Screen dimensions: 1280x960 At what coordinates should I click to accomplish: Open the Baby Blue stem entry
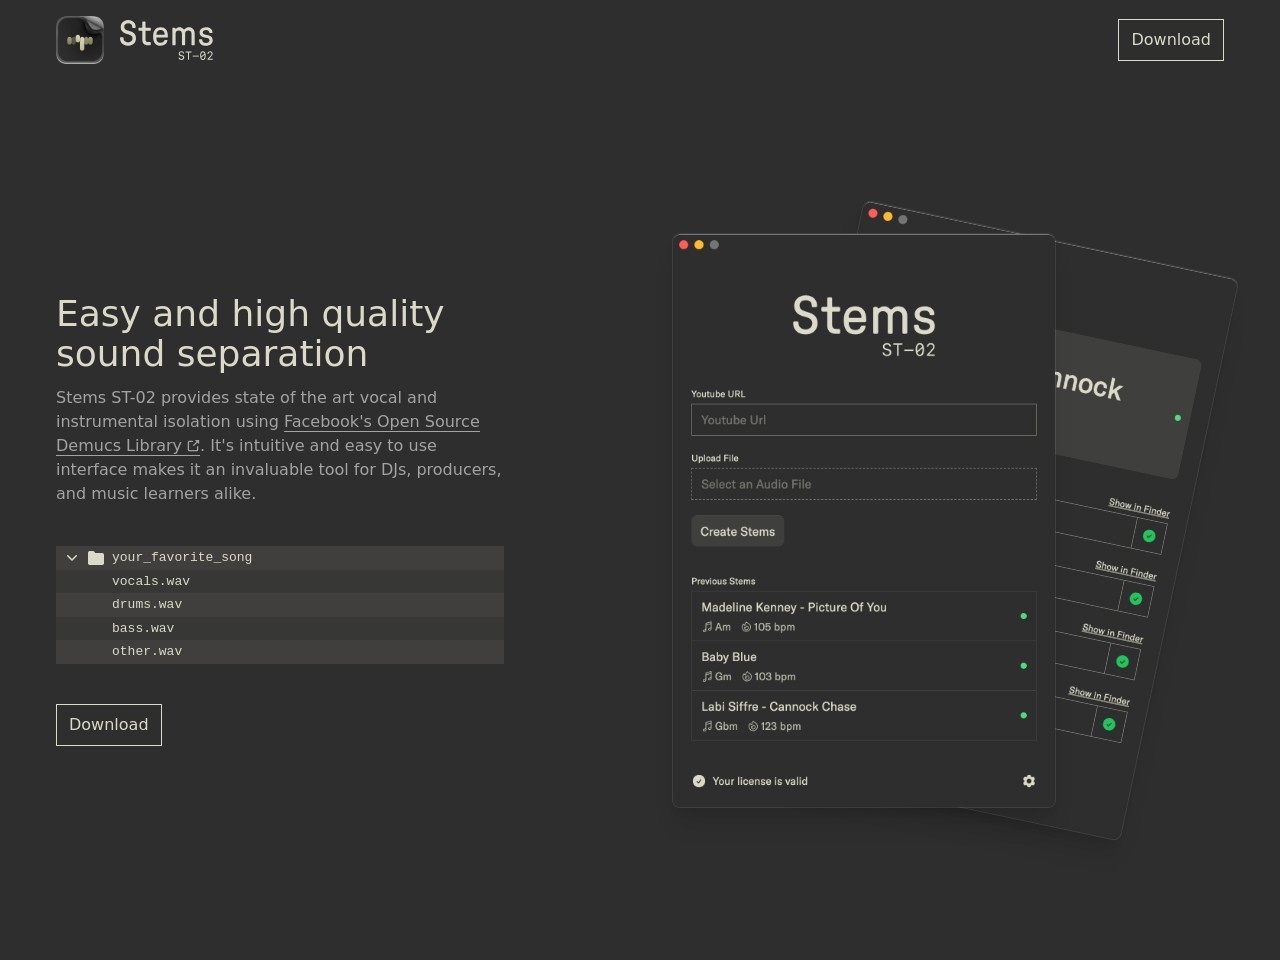(864, 666)
